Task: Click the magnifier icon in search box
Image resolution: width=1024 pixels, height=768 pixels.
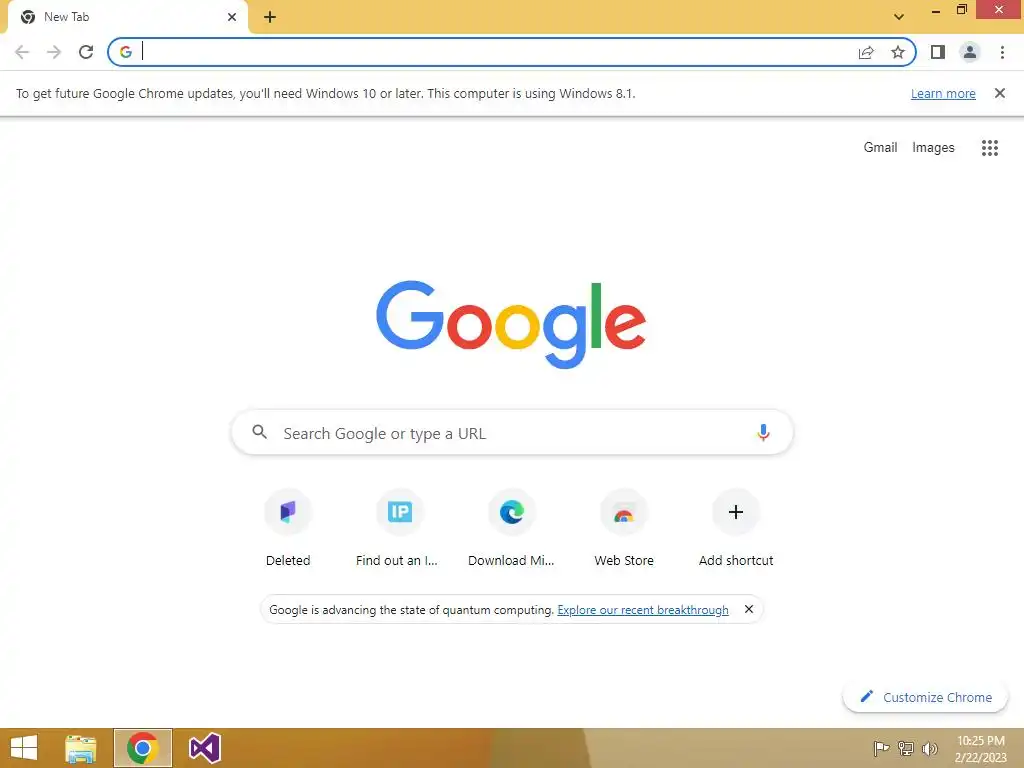Action: [x=259, y=432]
